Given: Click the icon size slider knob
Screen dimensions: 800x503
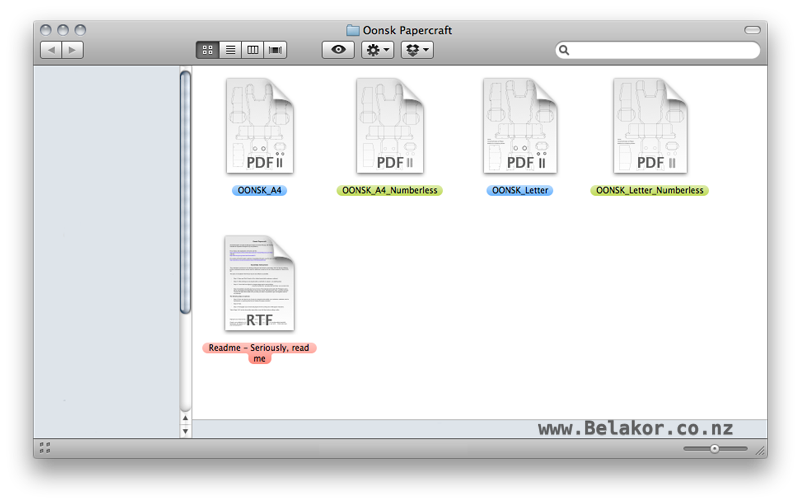Looking at the screenshot, I should [x=714, y=448].
